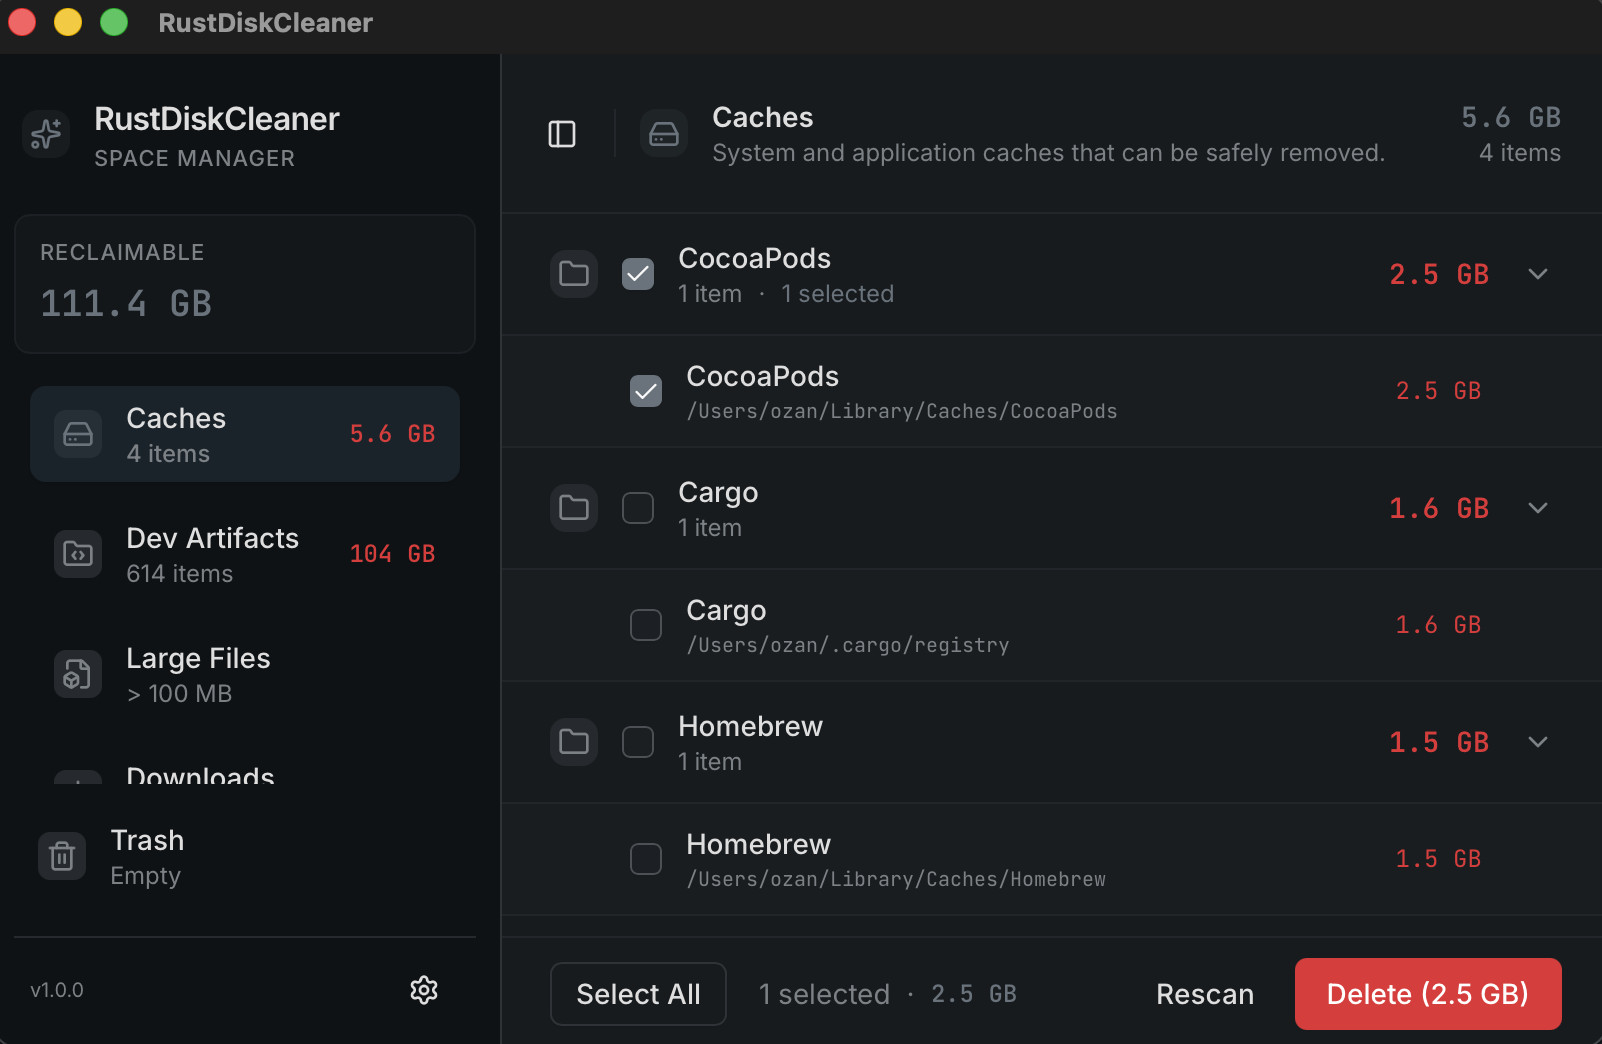
Task: Click the Homebrew group folder icon
Action: (574, 742)
